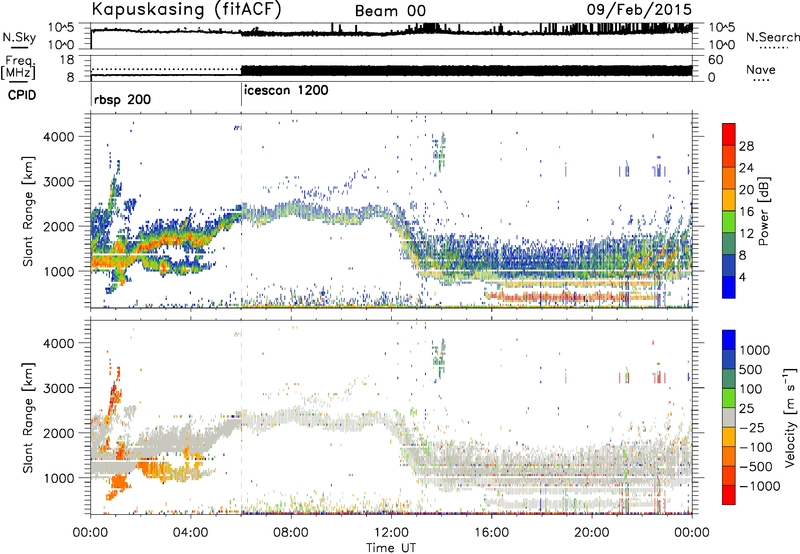Click the '08:00' time axis label
The image size is (800, 554).
tap(291, 533)
